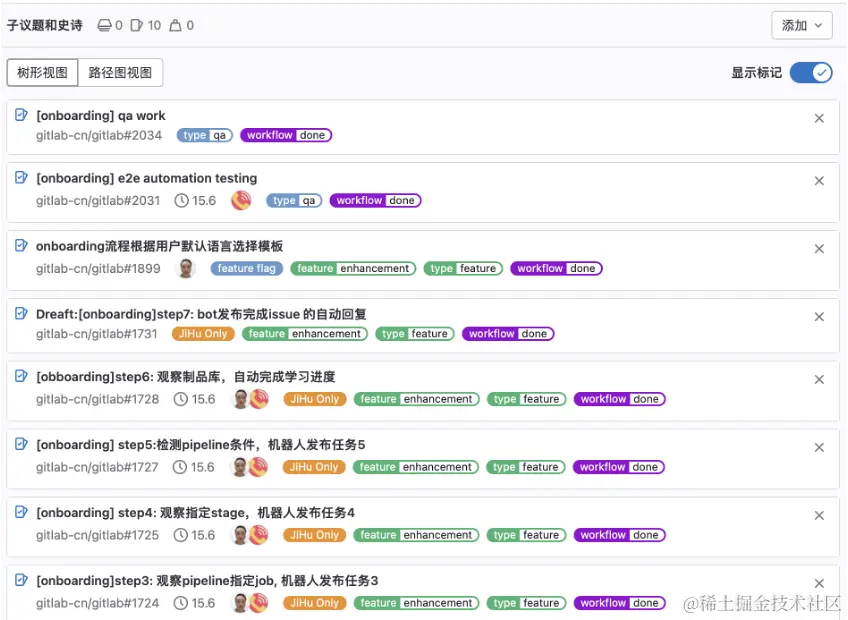Click the assignee avatar on issue #1899
Image resolution: width=848 pixels, height=620 pixels.
tap(183, 267)
